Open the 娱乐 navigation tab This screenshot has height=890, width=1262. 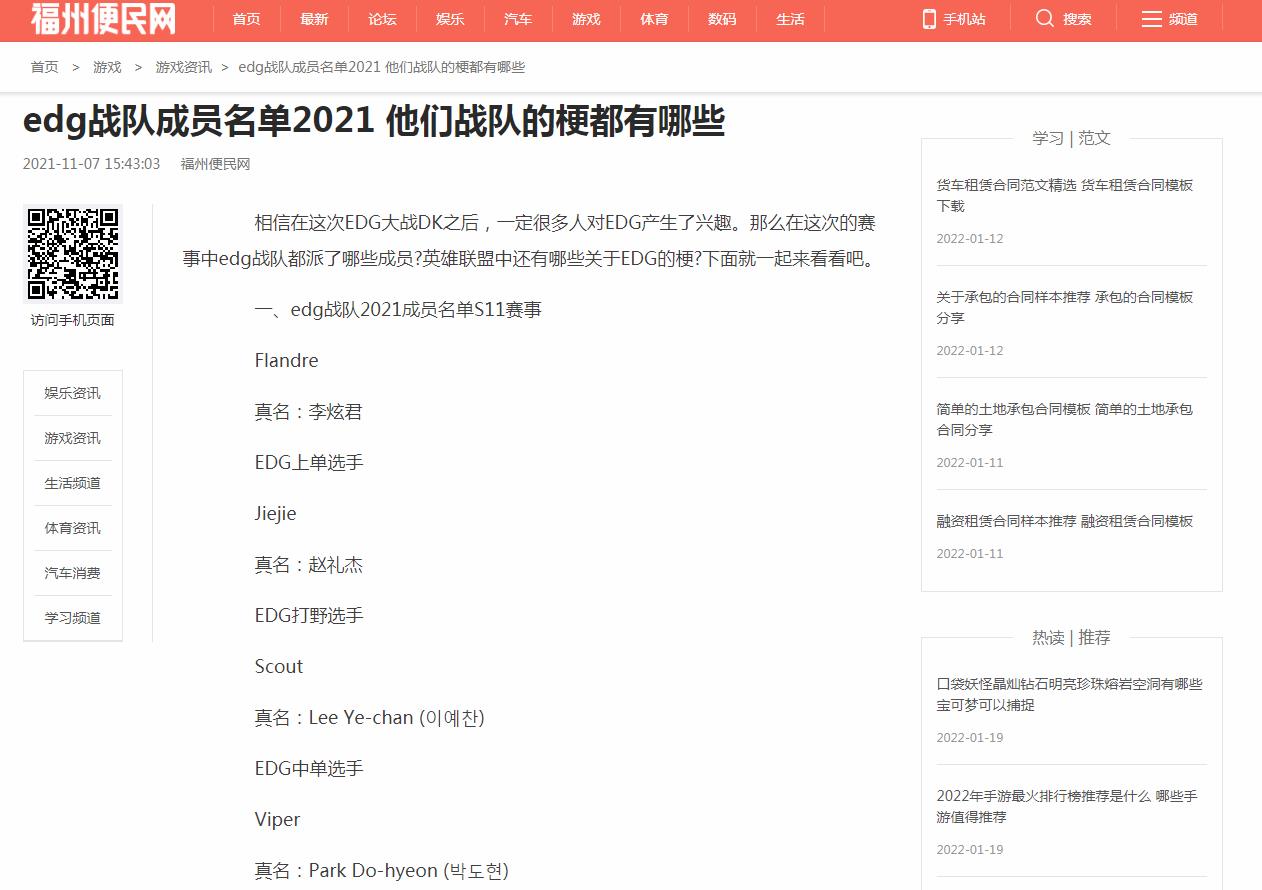(x=450, y=19)
